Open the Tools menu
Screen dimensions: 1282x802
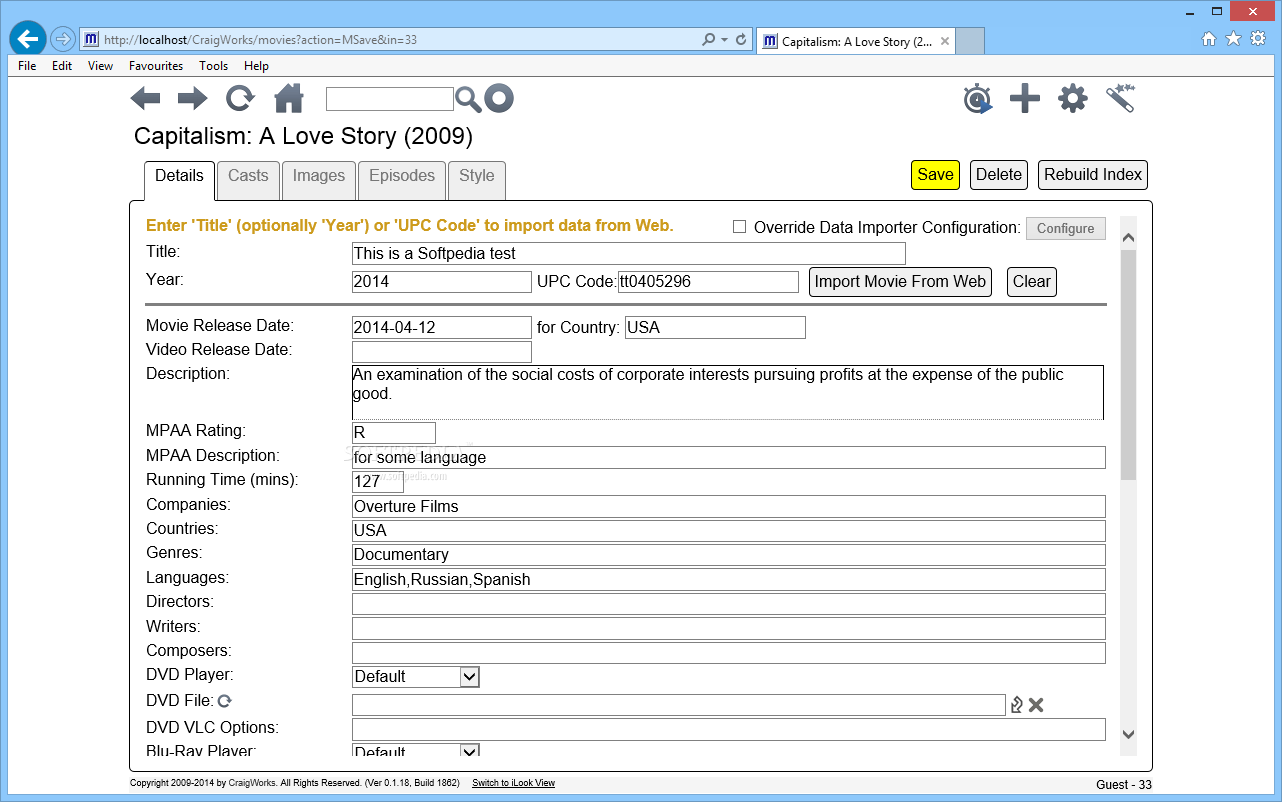213,66
